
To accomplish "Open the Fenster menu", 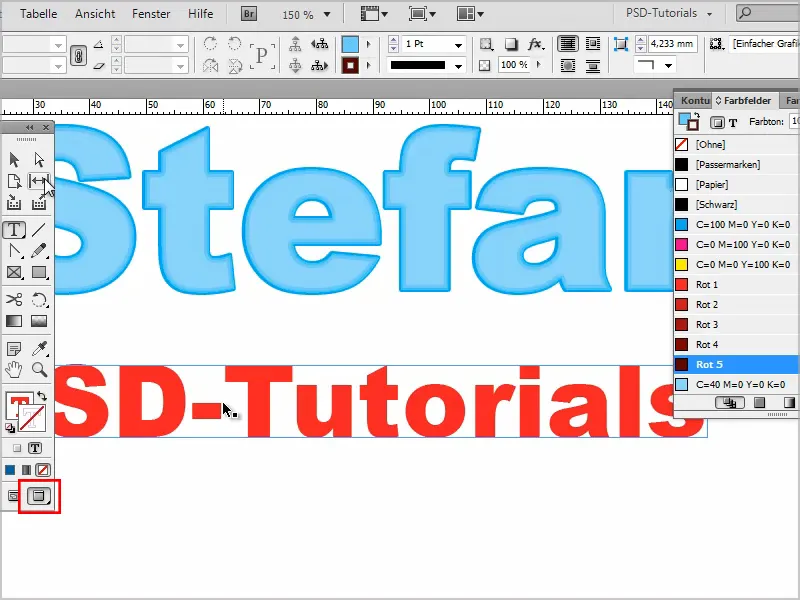I will pyautogui.click(x=151, y=14).
